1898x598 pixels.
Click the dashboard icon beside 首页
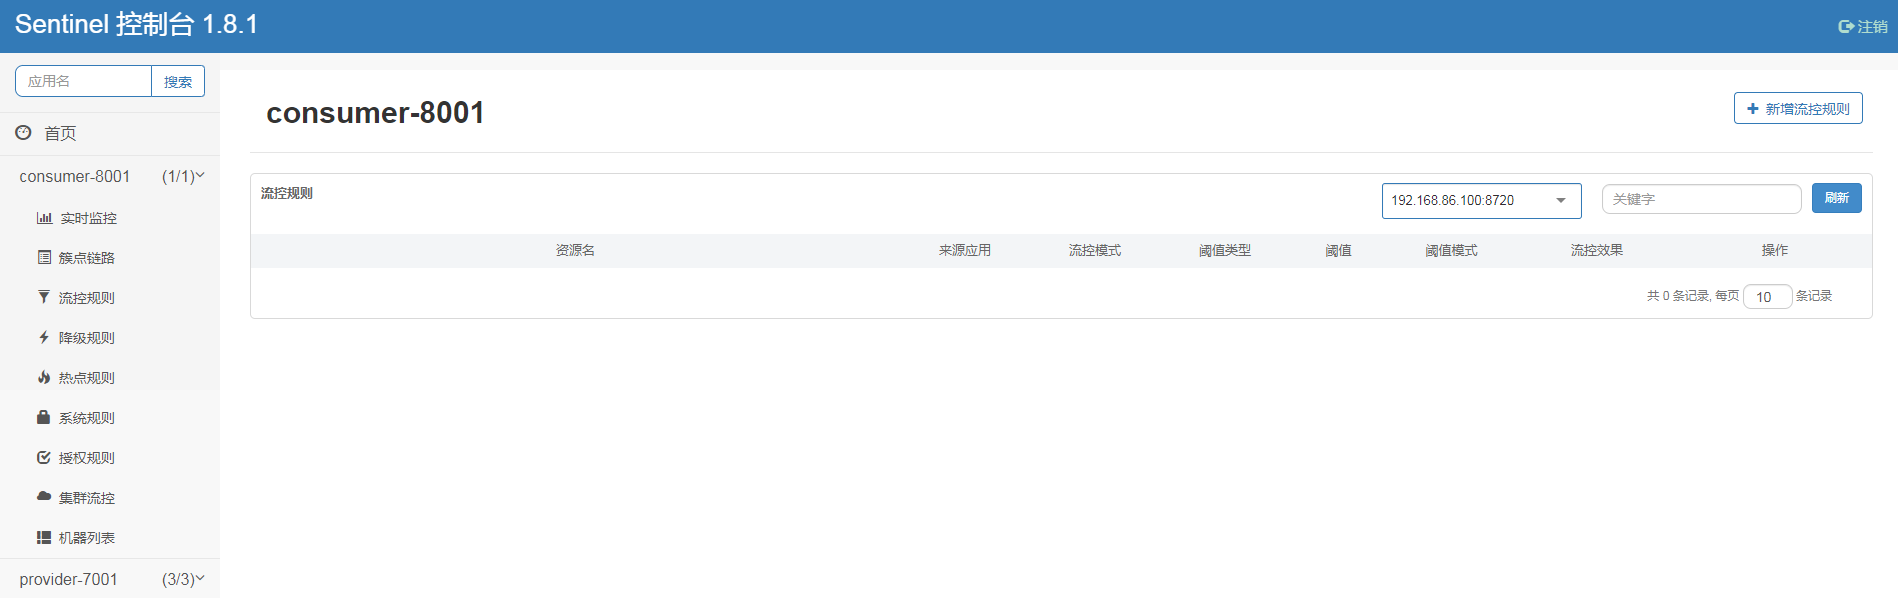[23, 132]
